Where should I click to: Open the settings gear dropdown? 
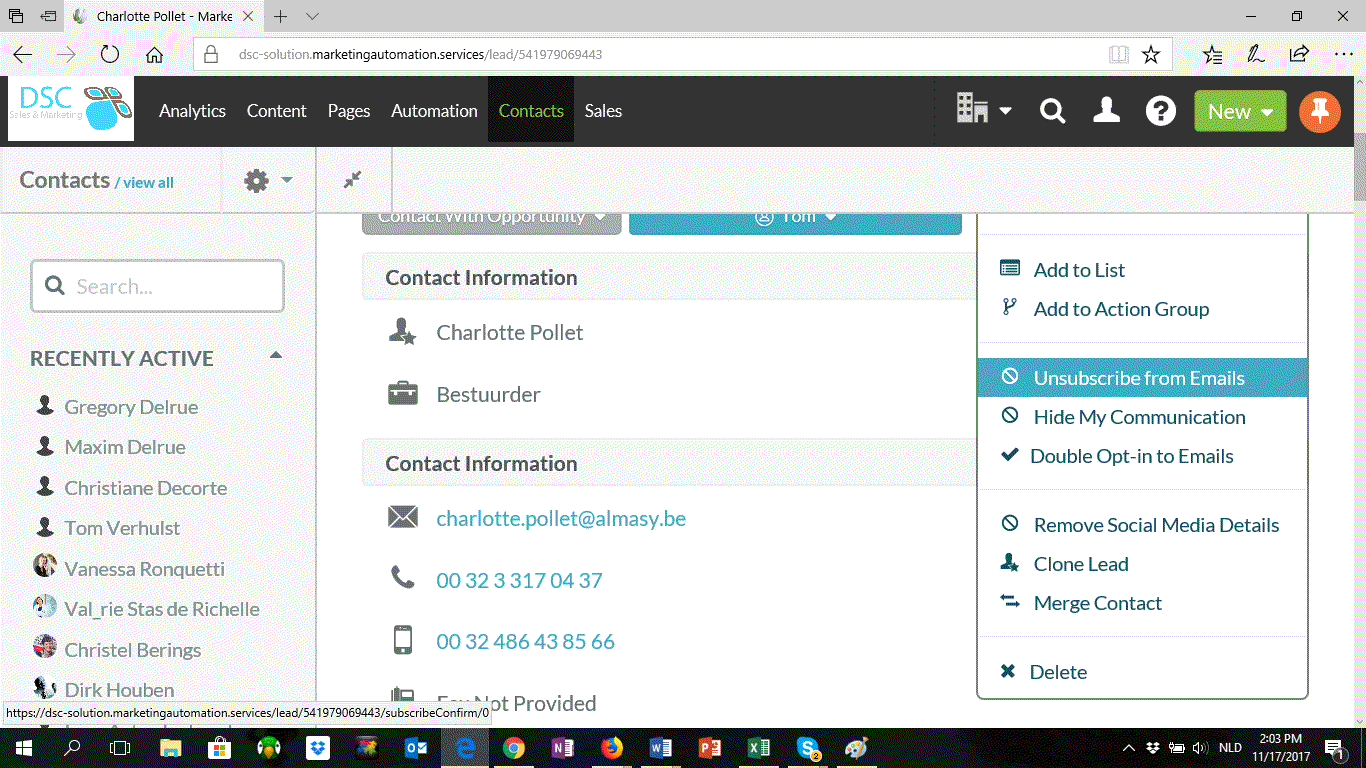(264, 180)
